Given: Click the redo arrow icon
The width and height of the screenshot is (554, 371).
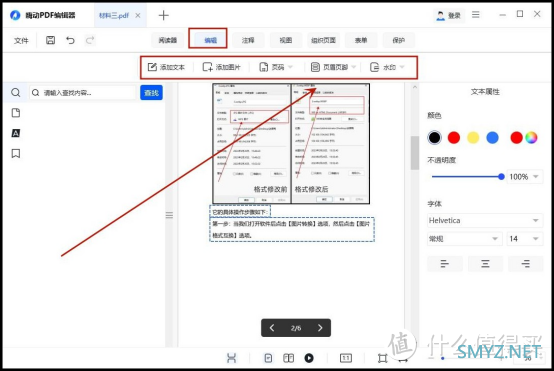Looking at the screenshot, I should (90, 40).
